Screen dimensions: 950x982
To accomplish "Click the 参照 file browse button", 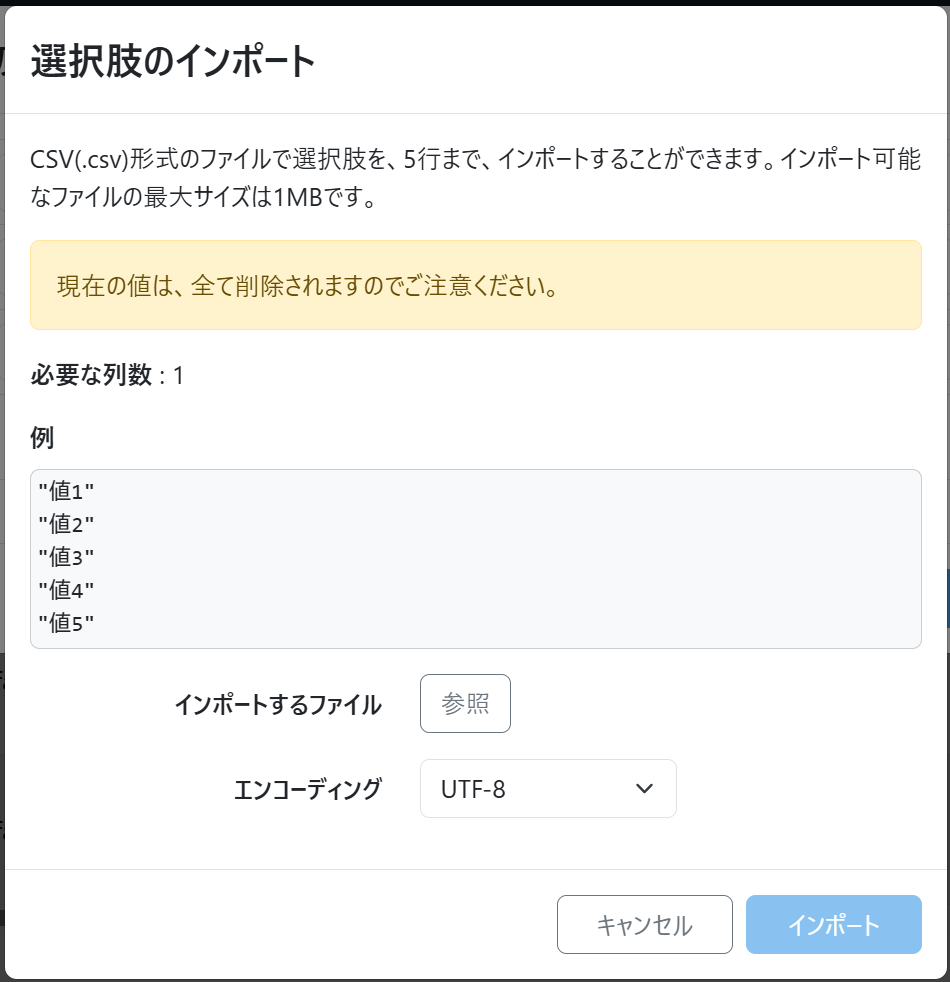I will 465,704.
